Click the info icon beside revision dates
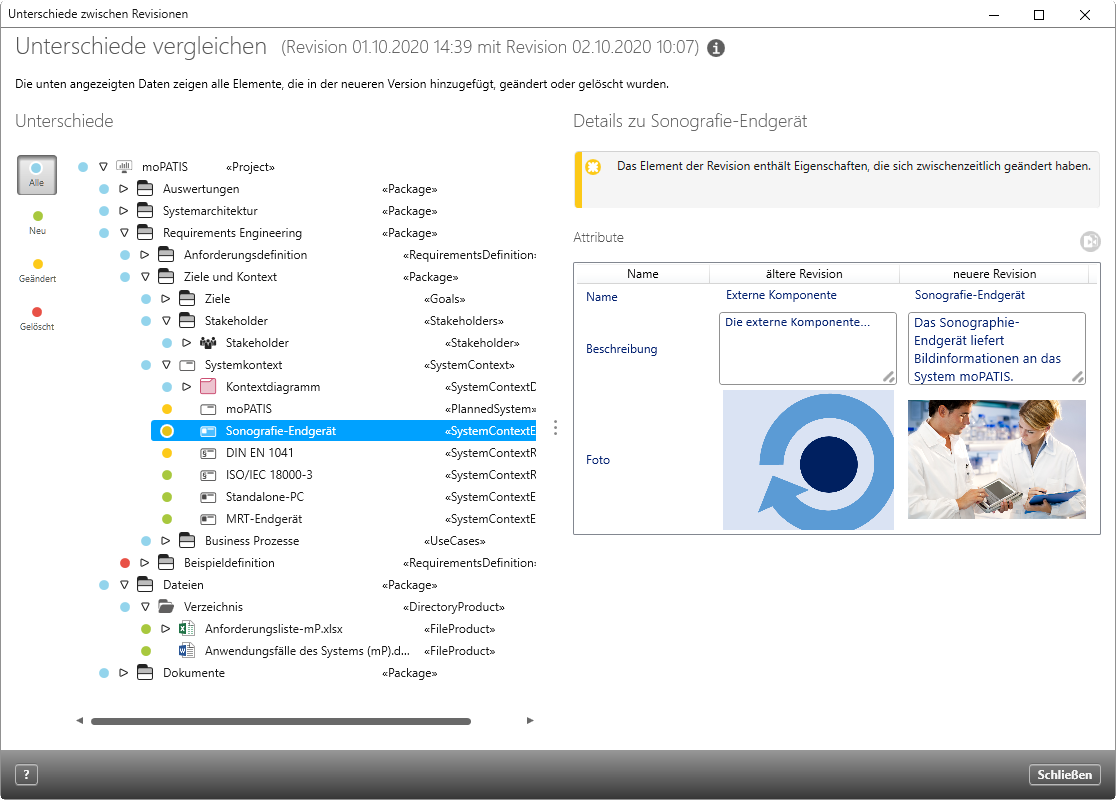The height and width of the screenshot is (800, 1116). point(716,48)
